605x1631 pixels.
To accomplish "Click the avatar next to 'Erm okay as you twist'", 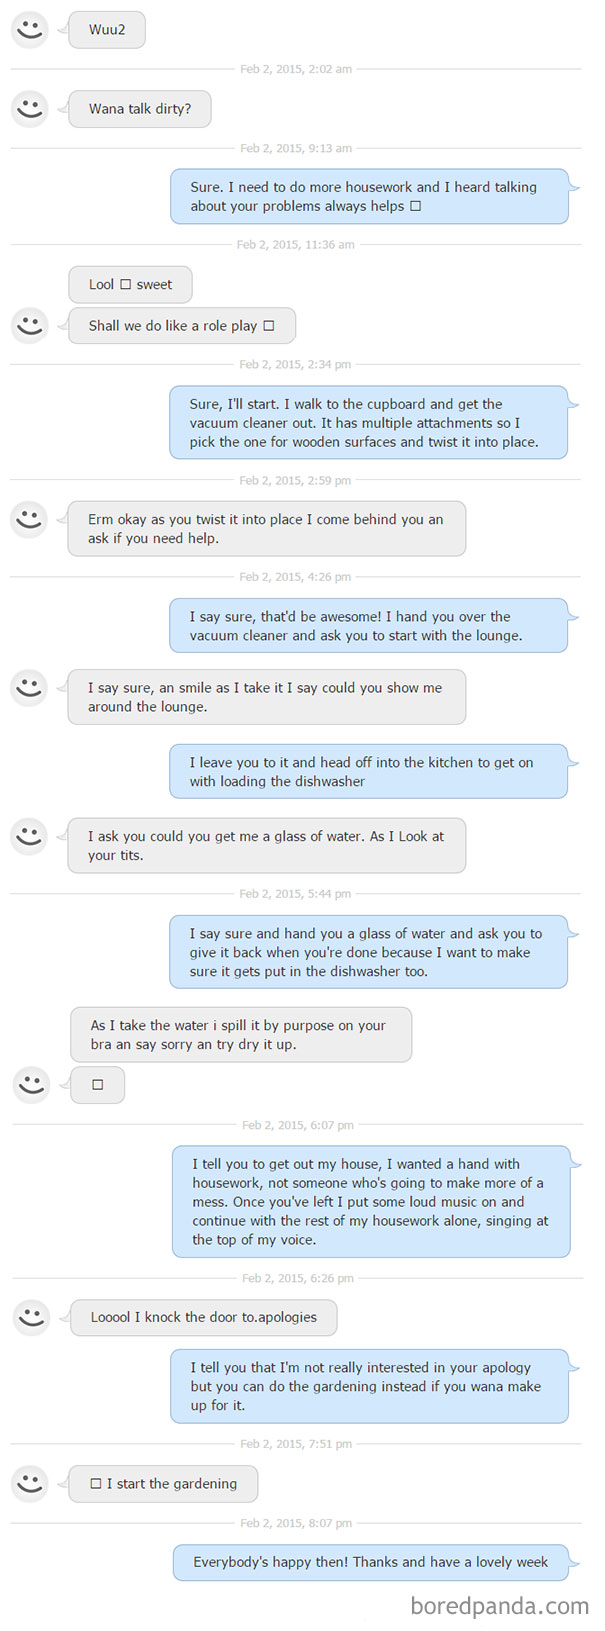I will click(x=30, y=519).
